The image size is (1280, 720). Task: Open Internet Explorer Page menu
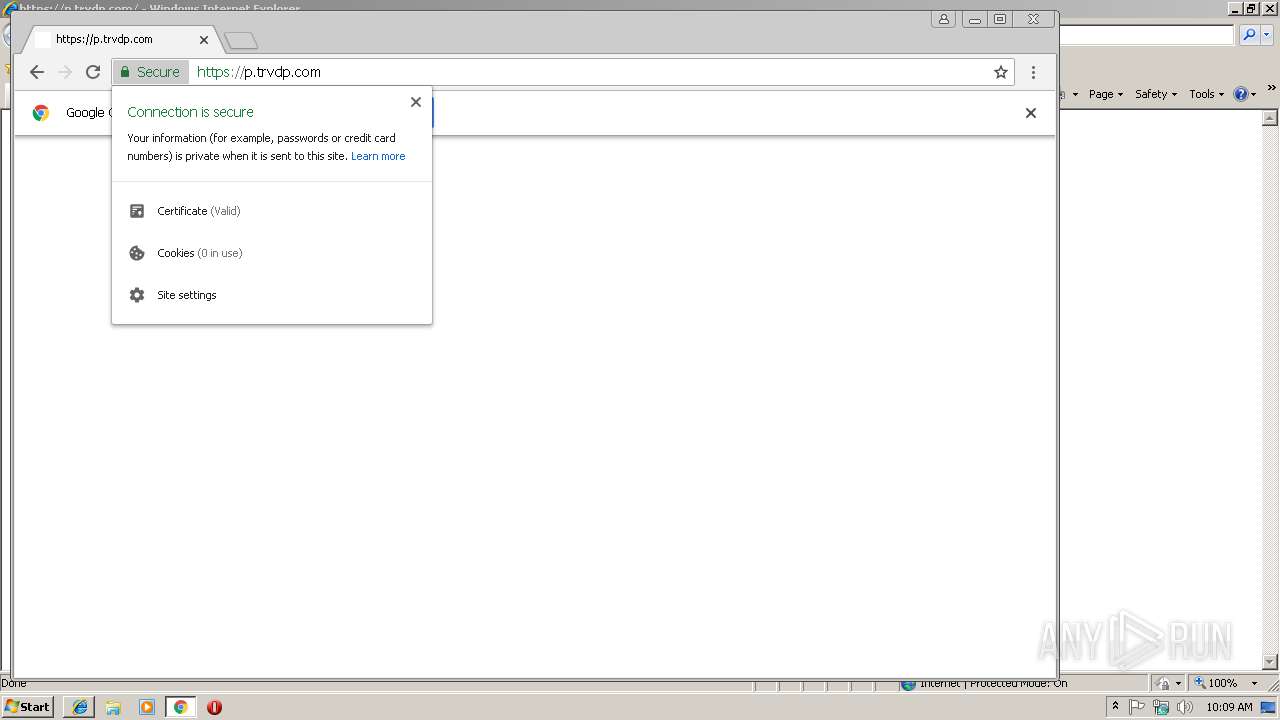point(1106,94)
